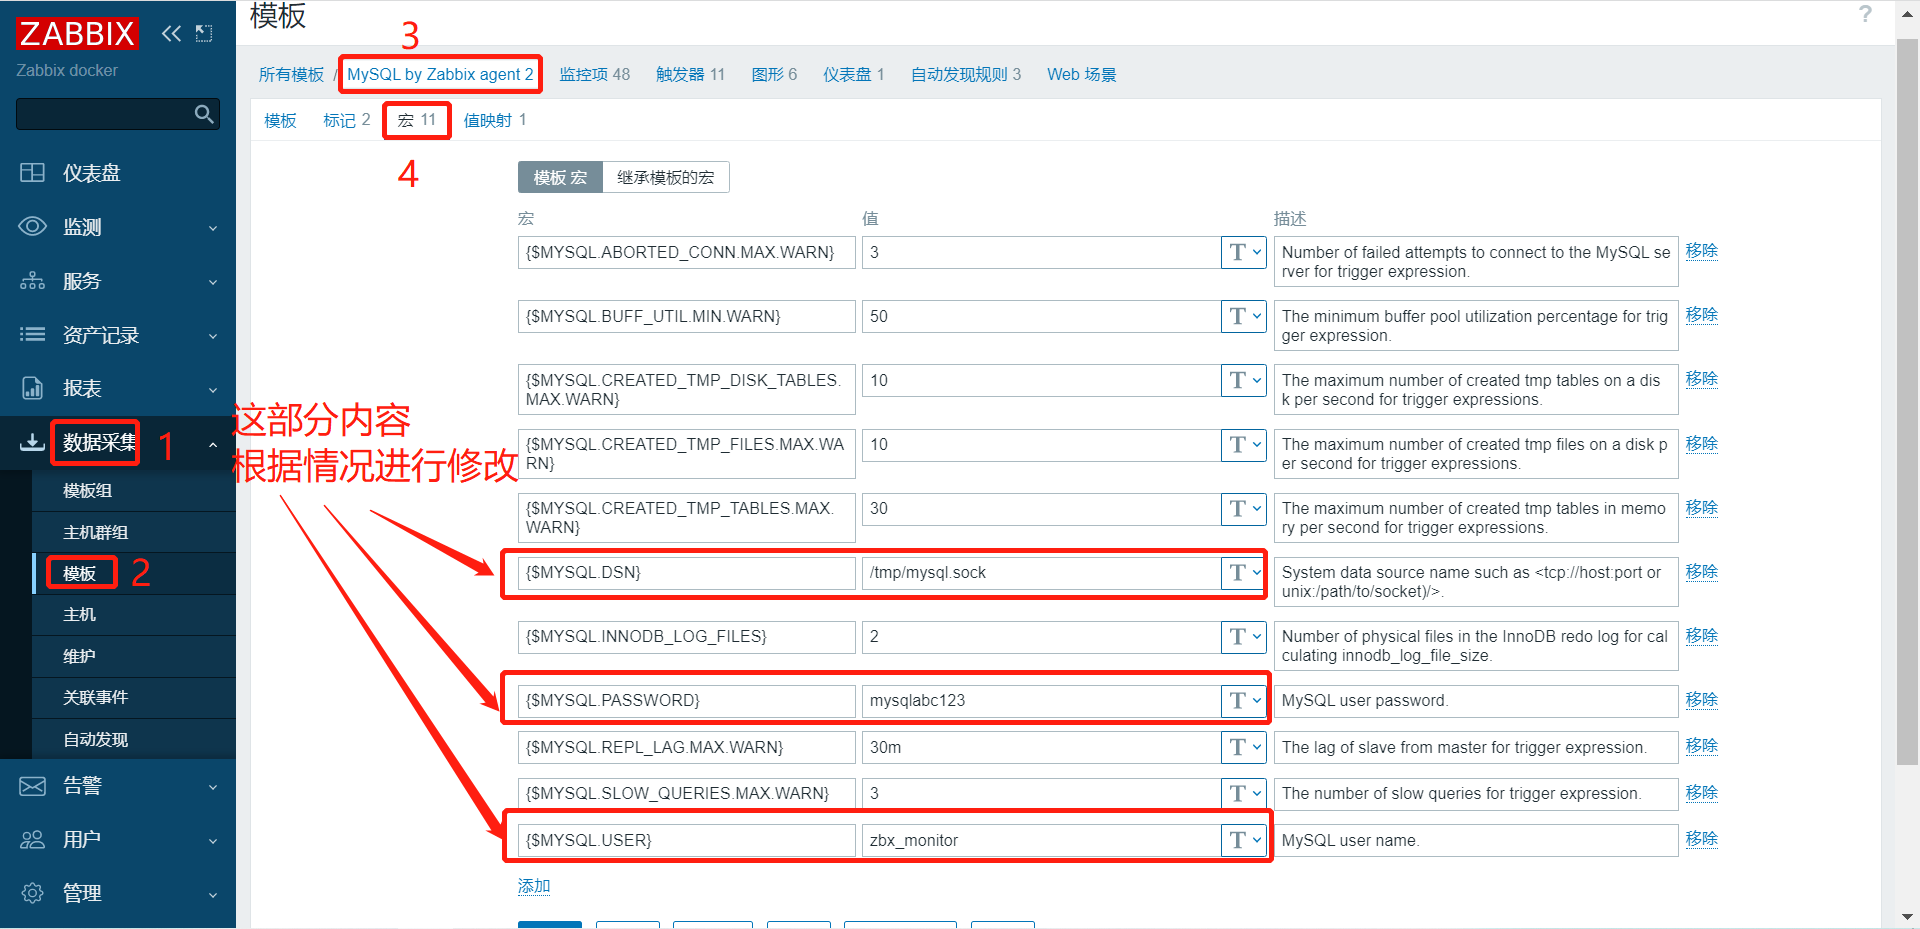Click the 数据采集 download icon
The image size is (1920, 929).
(32, 442)
